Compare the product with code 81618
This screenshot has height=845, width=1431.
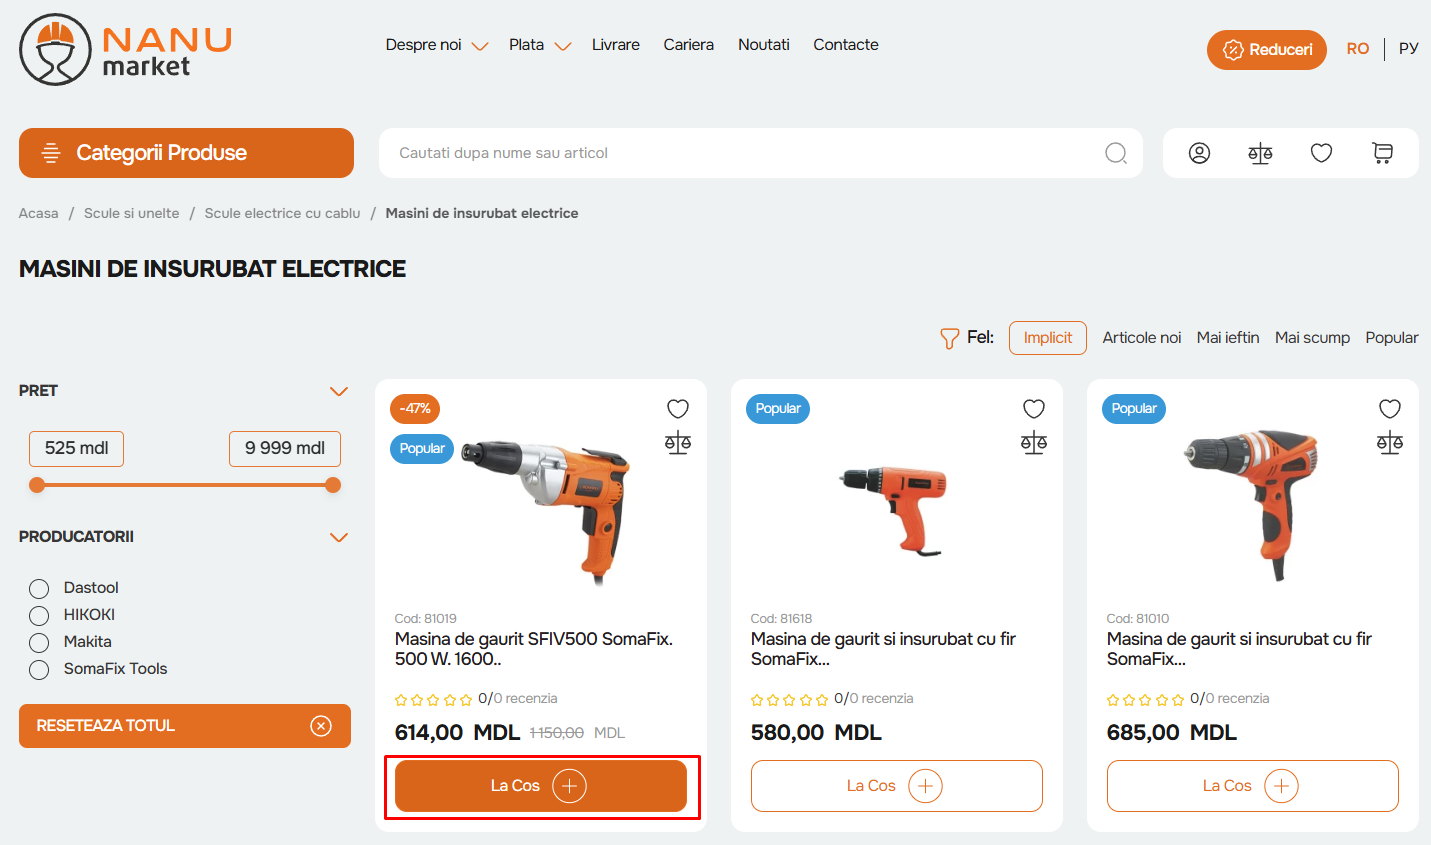pos(1034,443)
